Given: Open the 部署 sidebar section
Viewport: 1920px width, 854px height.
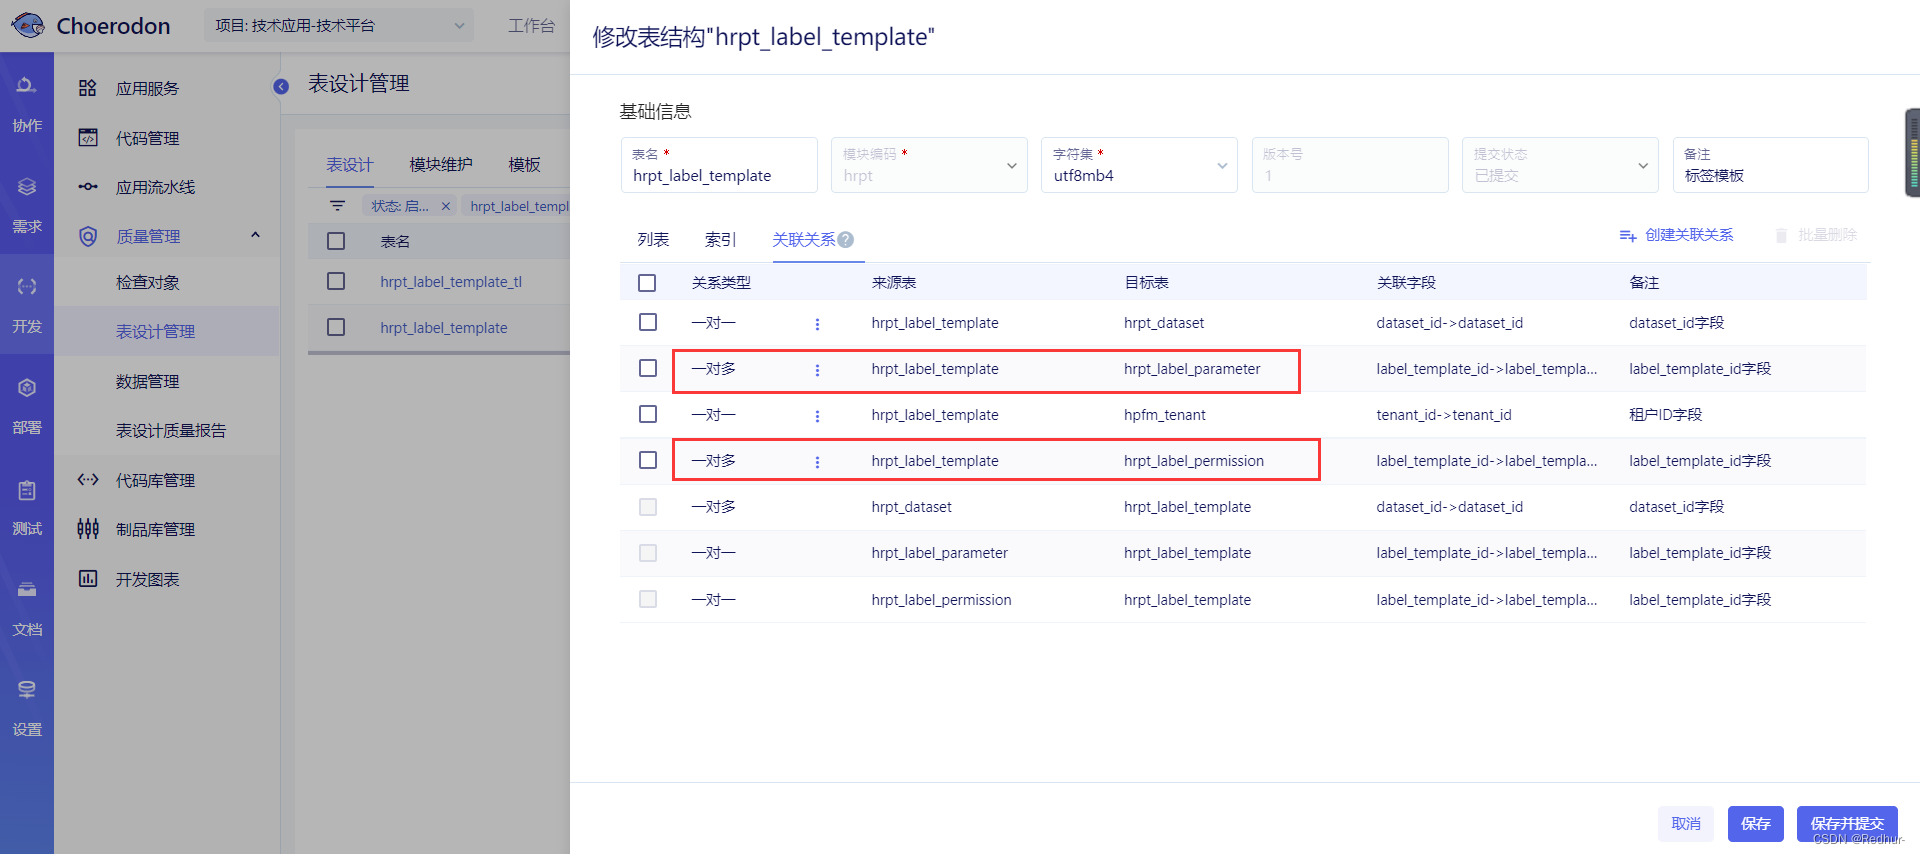Looking at the screenshot, I should point(27,406).
